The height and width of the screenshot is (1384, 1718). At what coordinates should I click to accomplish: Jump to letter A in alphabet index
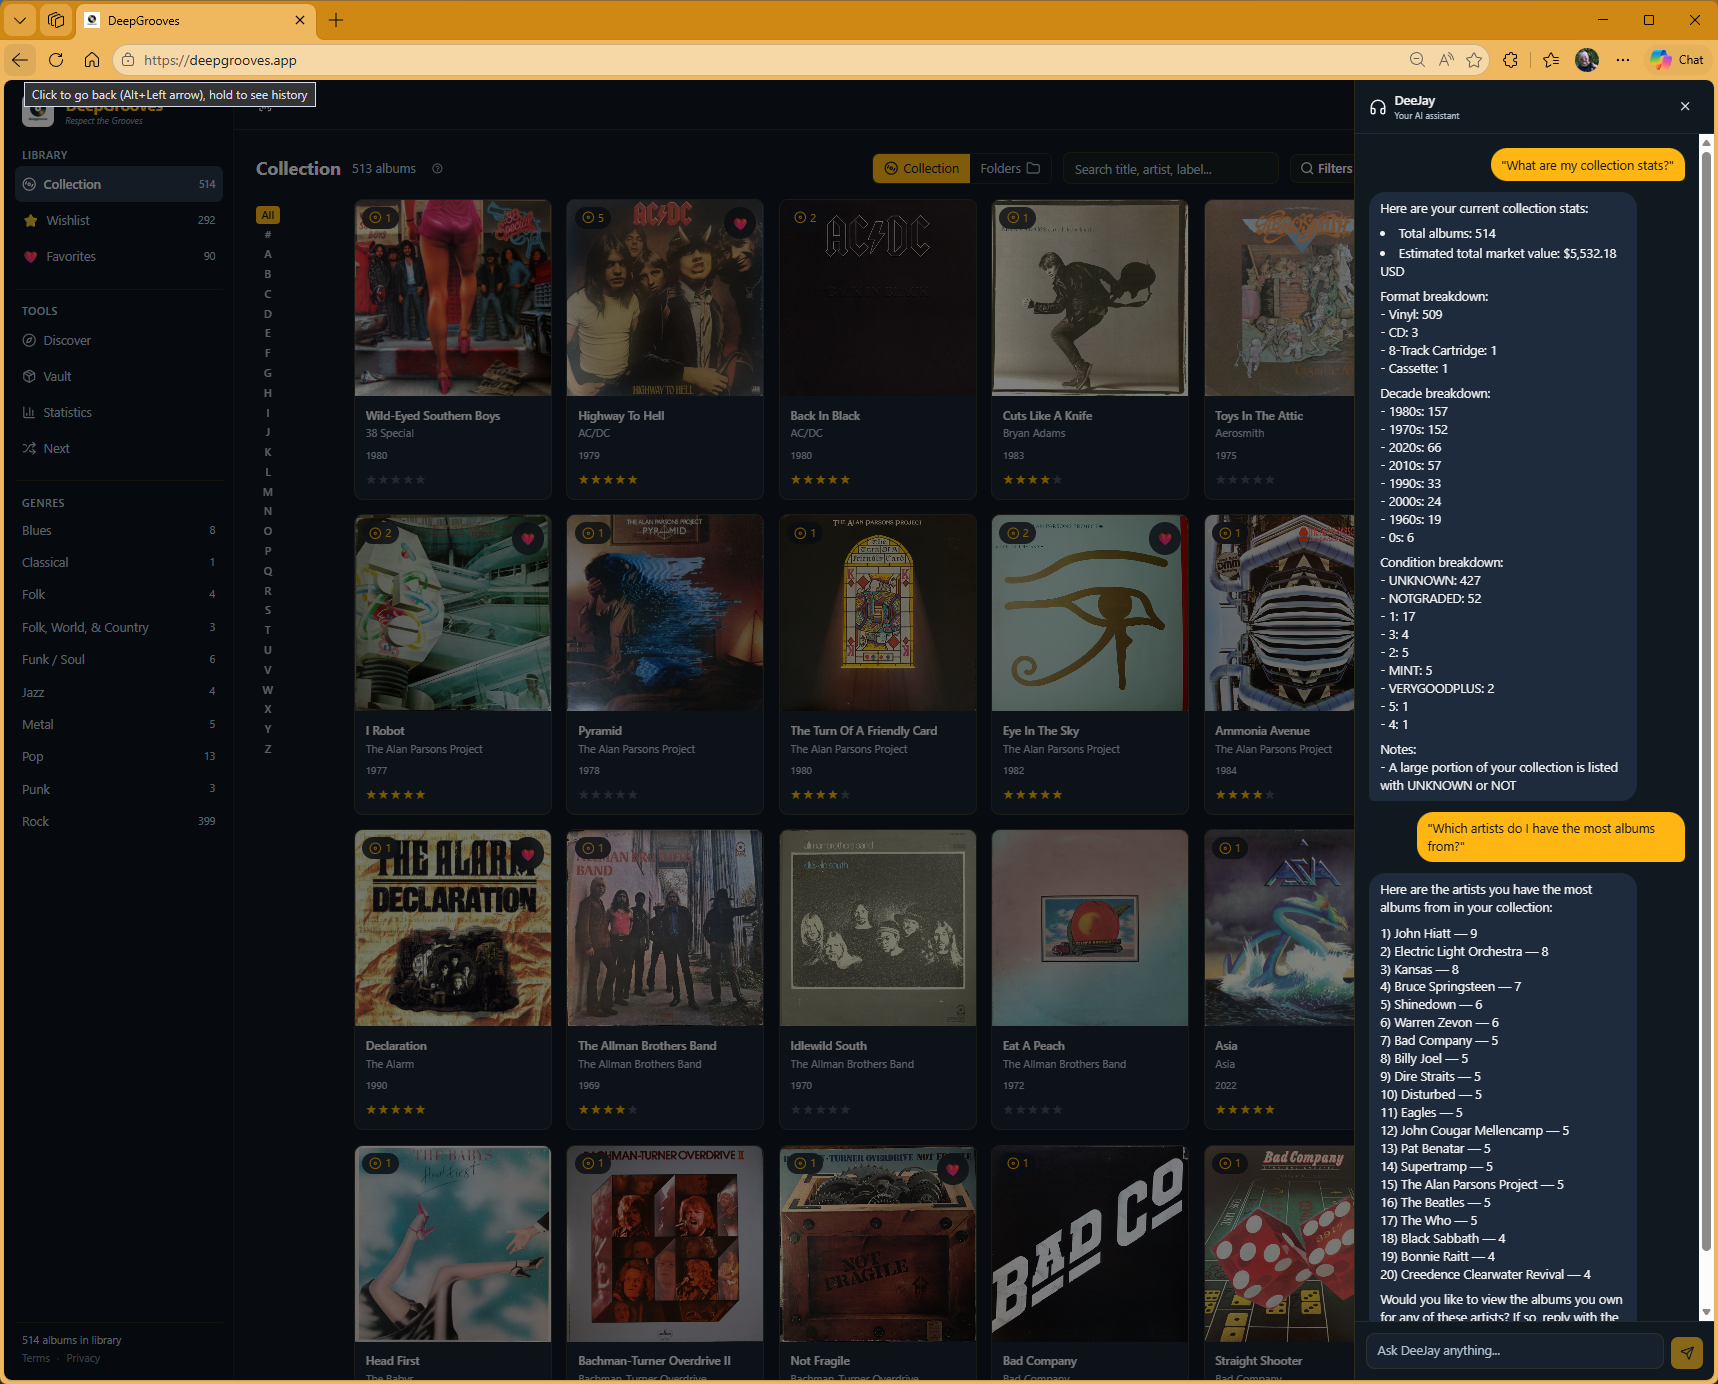click(x=268, y=254)
